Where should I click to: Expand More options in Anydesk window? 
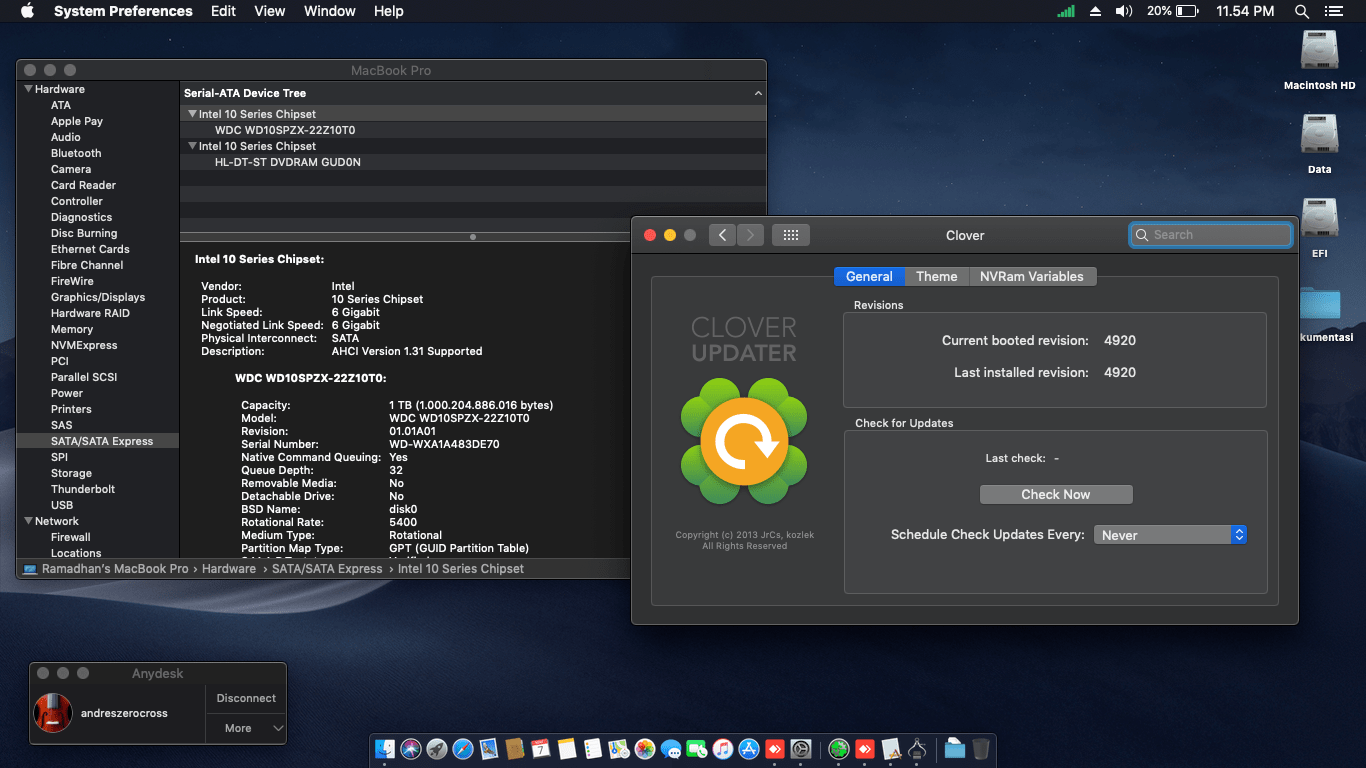246,728
